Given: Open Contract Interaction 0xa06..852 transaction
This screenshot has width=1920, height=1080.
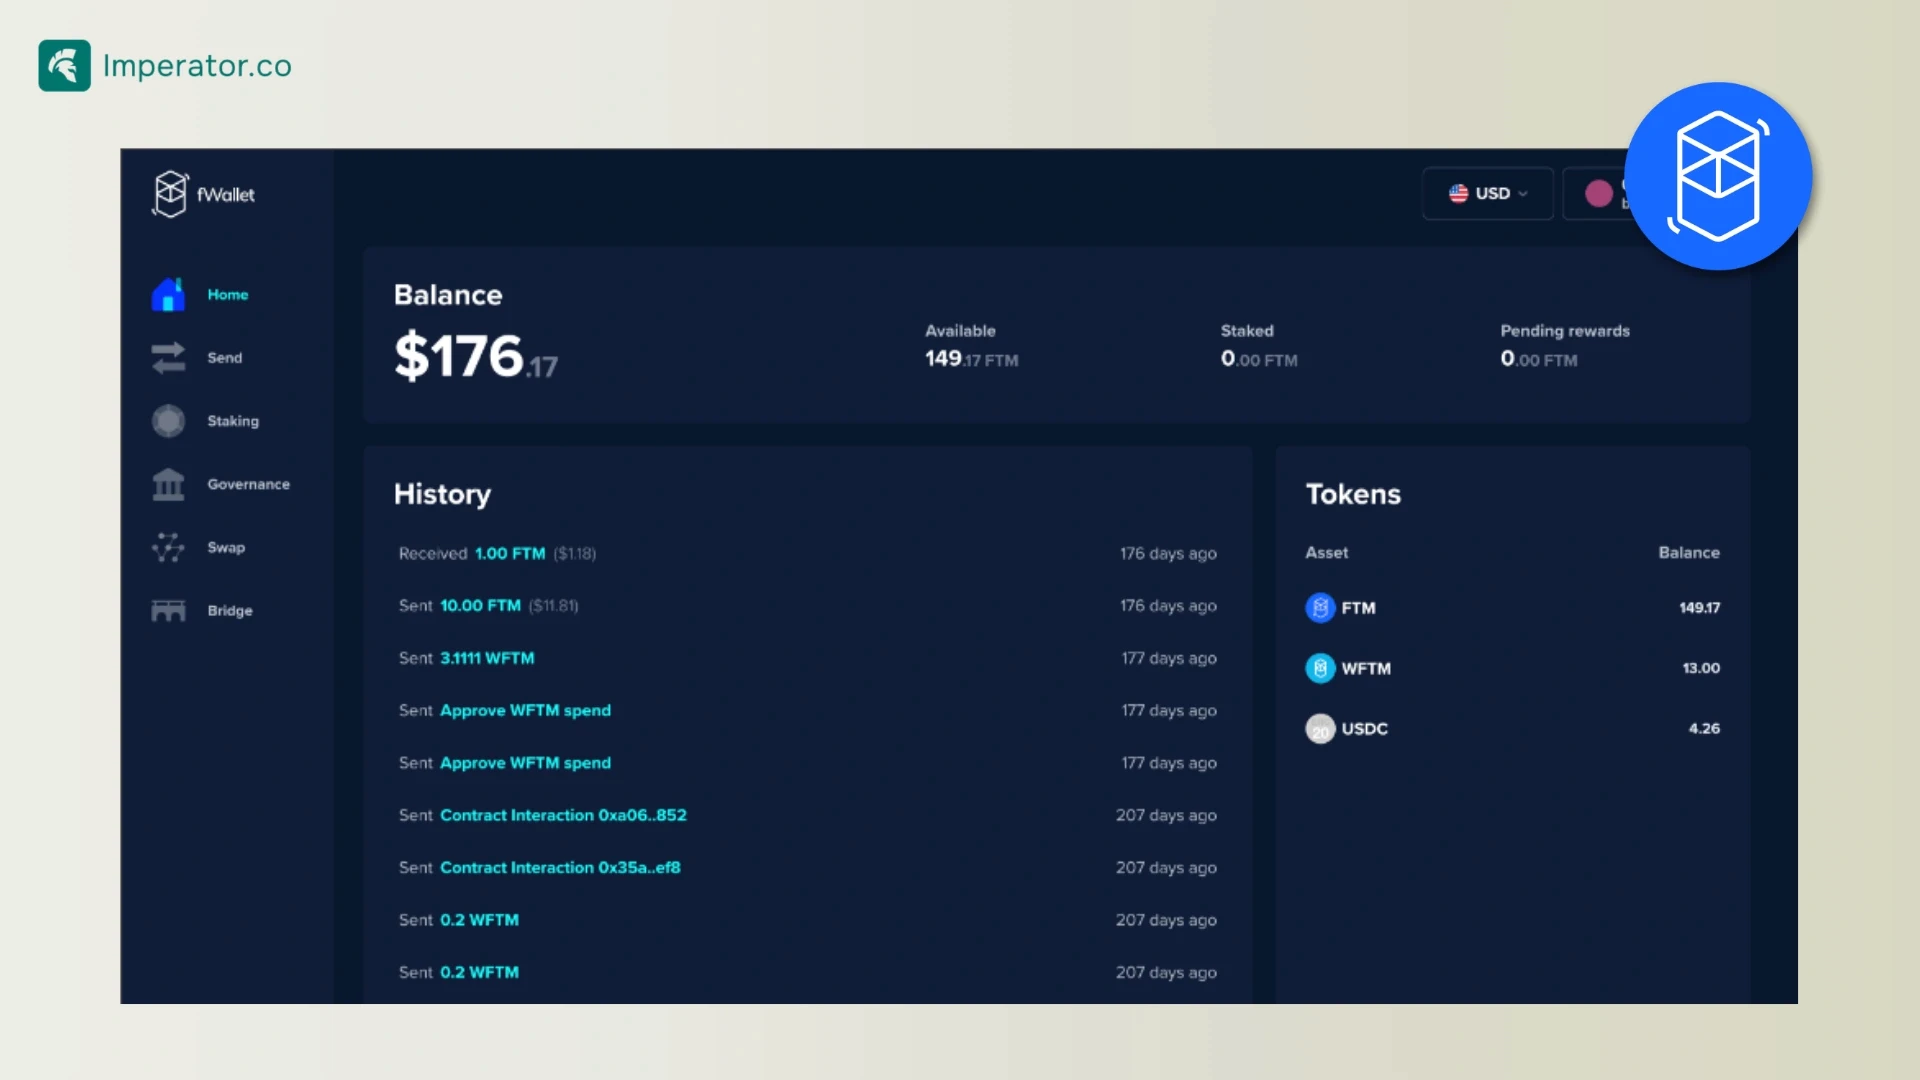Looking at the screenshot, I should (808, 815).
